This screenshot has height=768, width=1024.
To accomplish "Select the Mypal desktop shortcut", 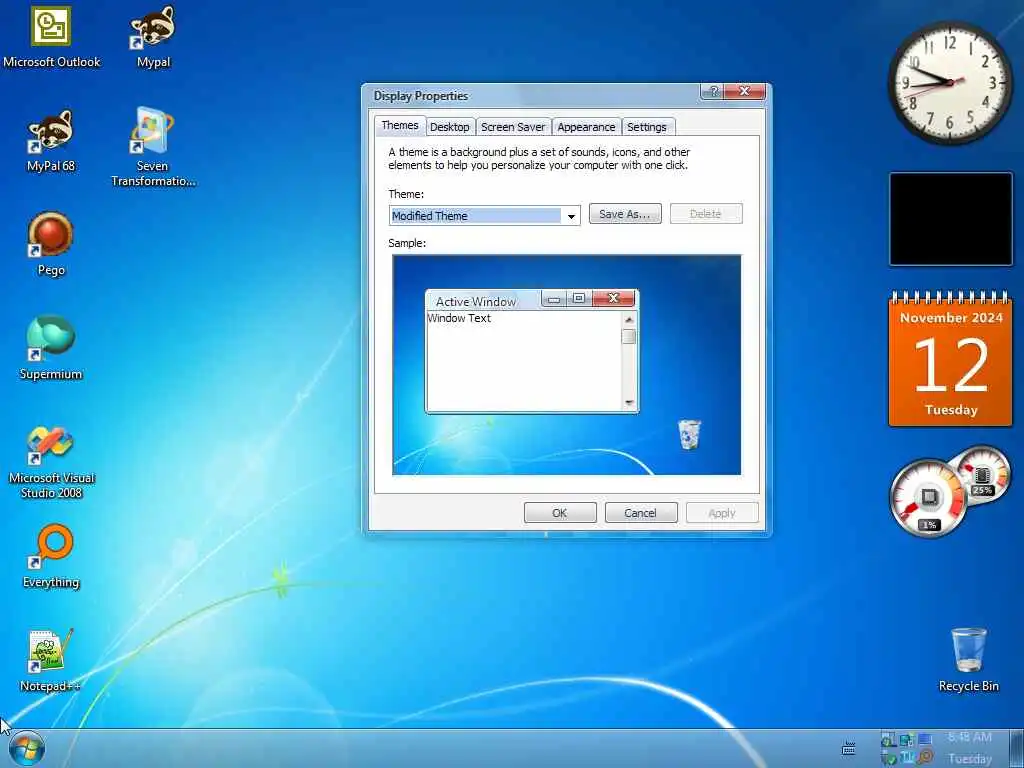I will (153, 37).
